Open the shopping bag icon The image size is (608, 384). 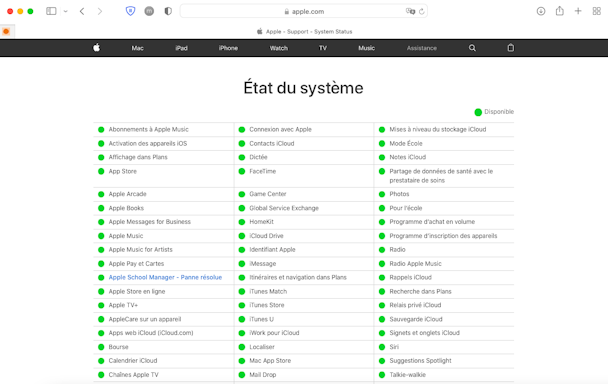pyautogui.click(x=511, y=48)
